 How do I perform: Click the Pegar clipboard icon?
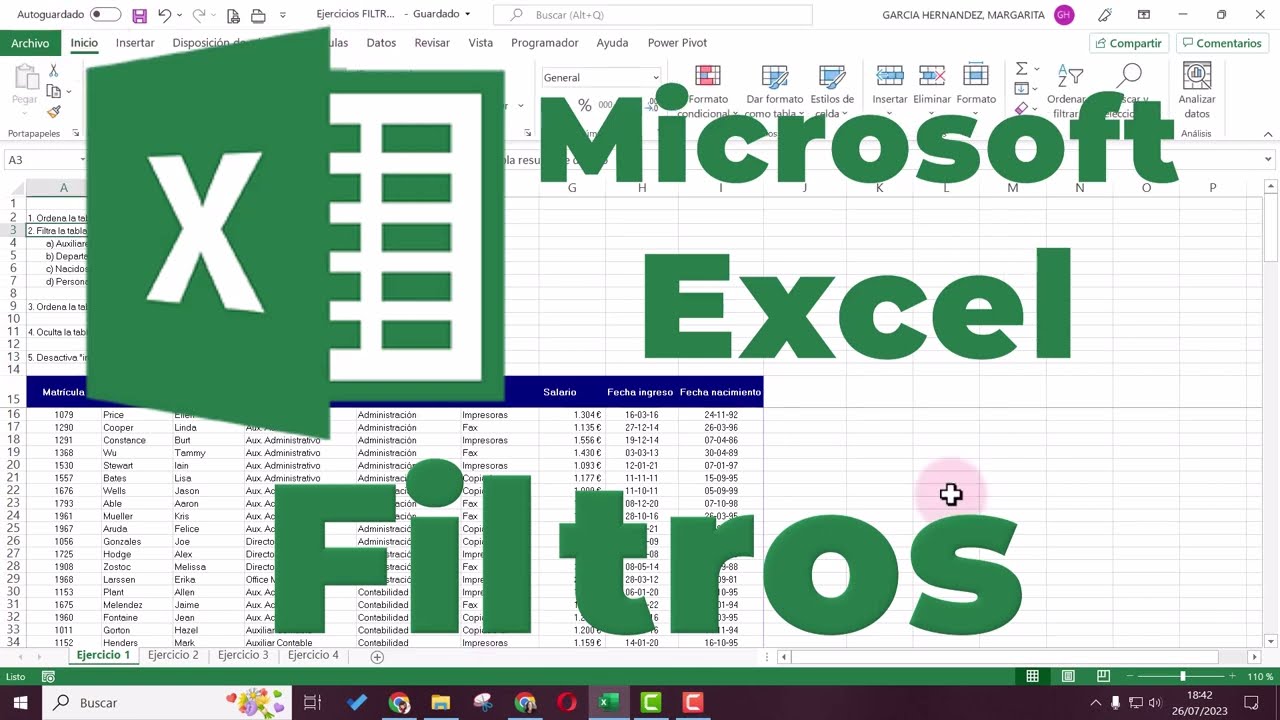[x=25, y=78]
